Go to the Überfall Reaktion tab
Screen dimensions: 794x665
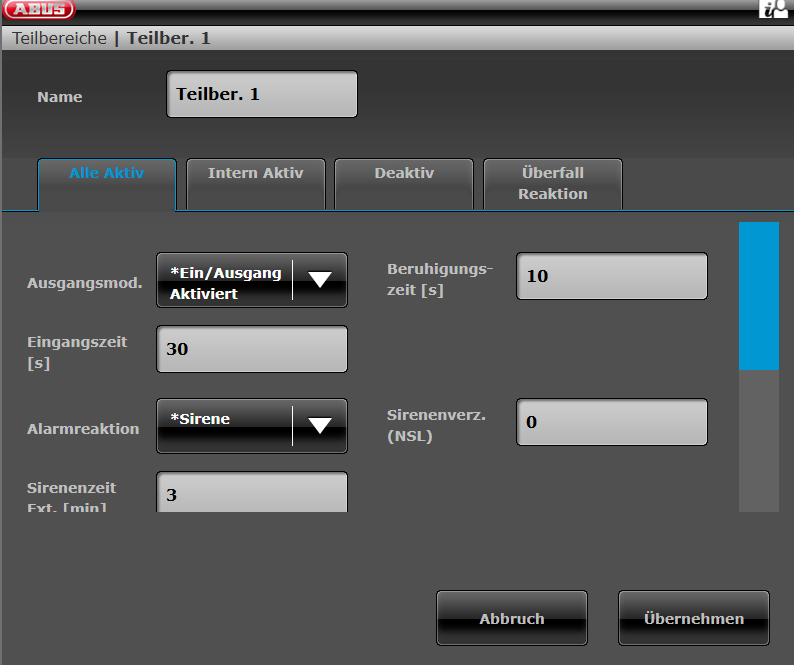553,183
